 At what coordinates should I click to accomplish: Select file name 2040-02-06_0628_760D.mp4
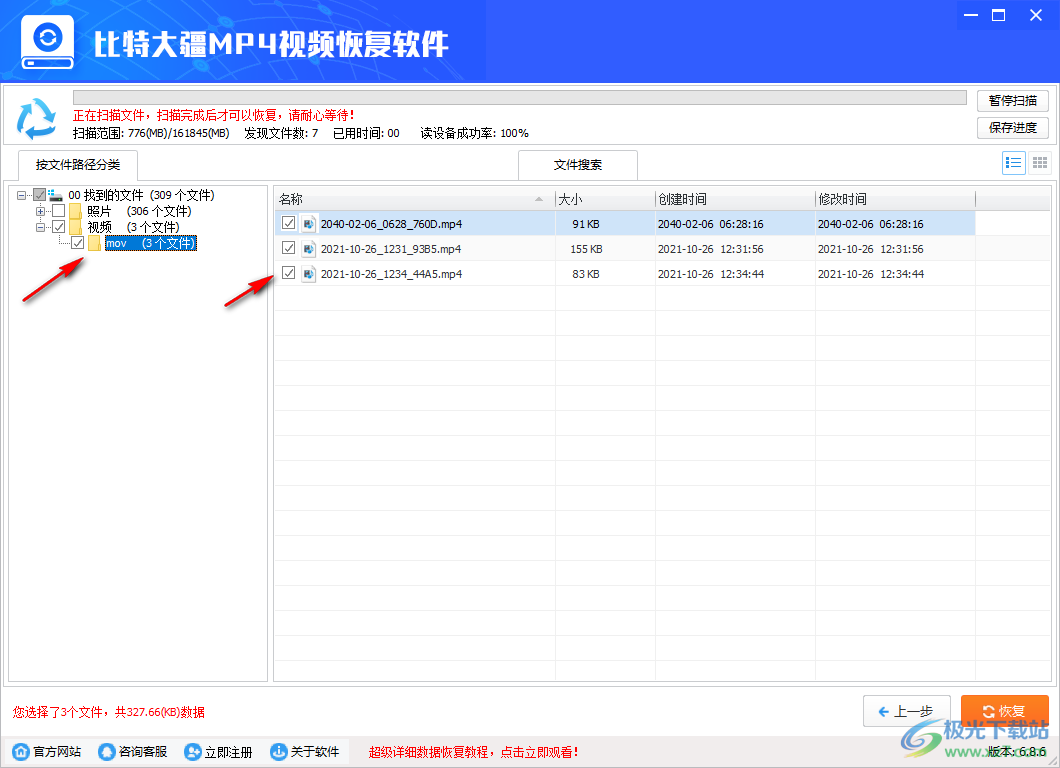tap(391, 224)
